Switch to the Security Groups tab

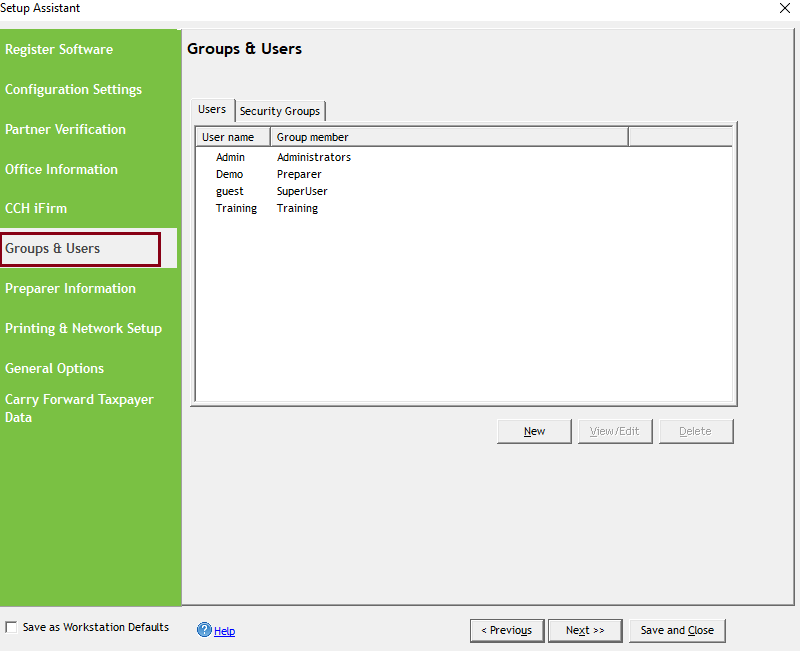(x=280, y=111)
